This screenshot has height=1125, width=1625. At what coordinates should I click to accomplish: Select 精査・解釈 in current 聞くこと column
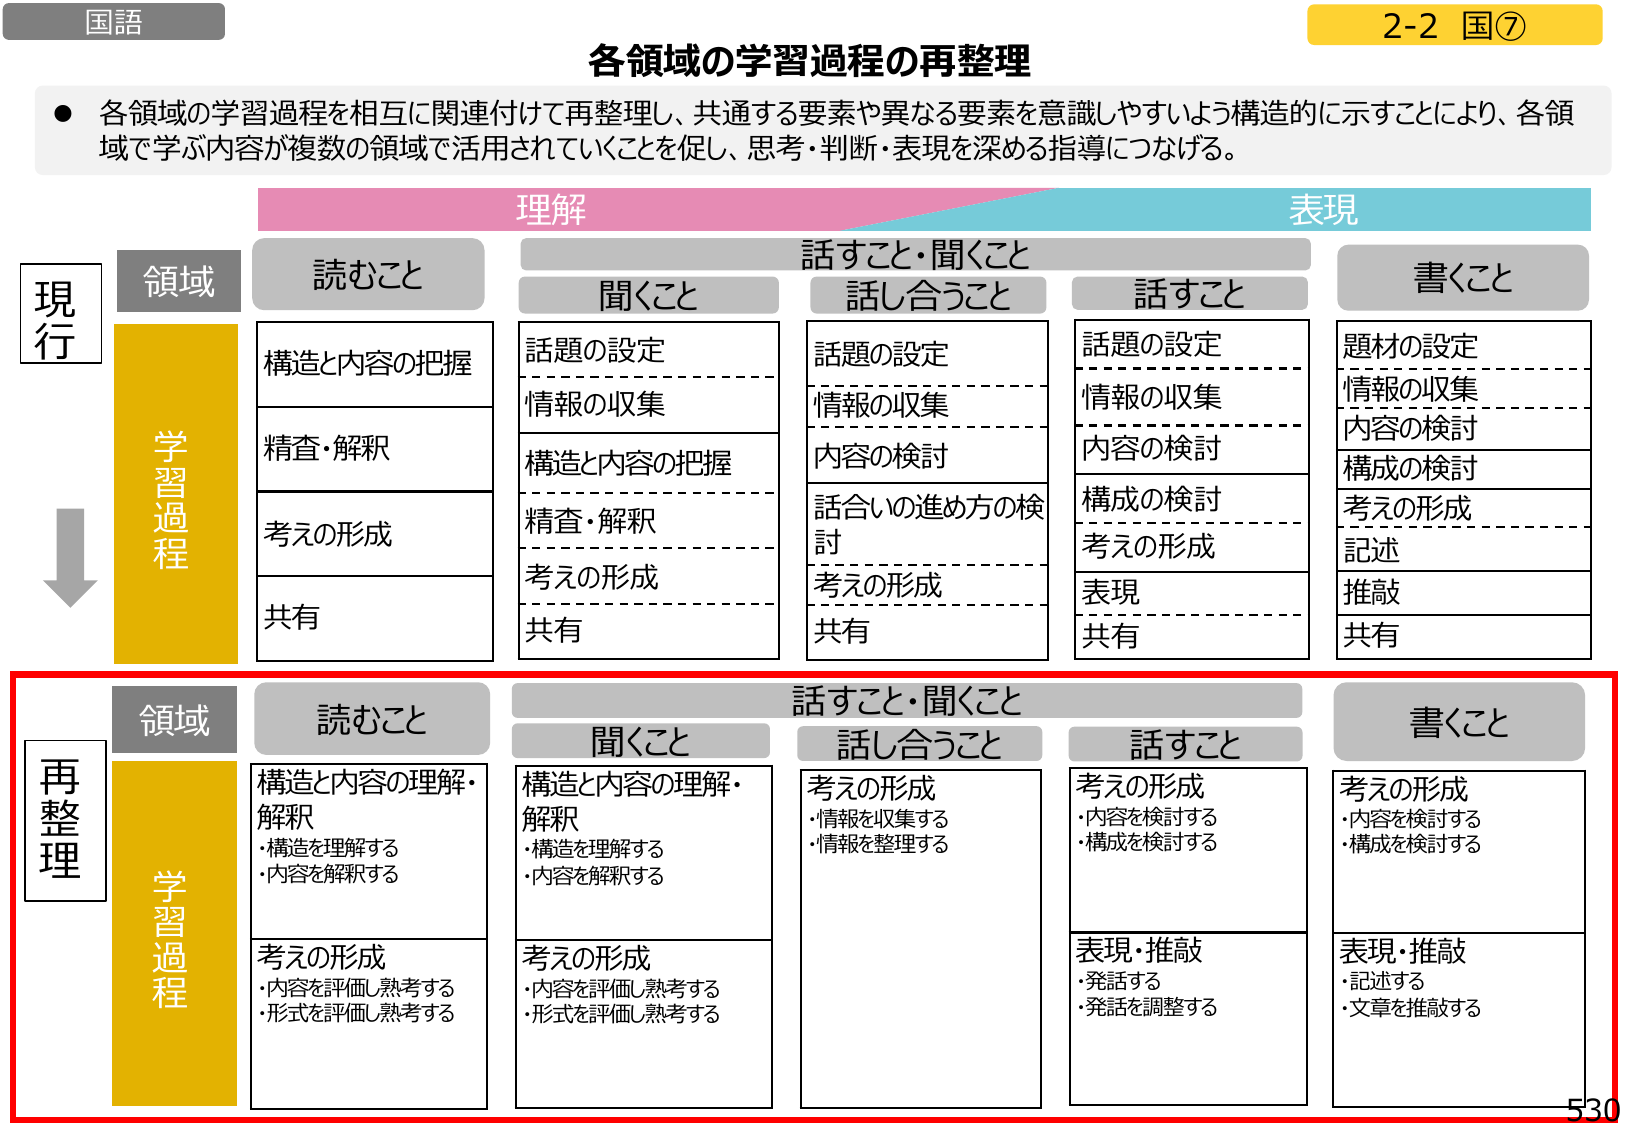tap(590, 521)
